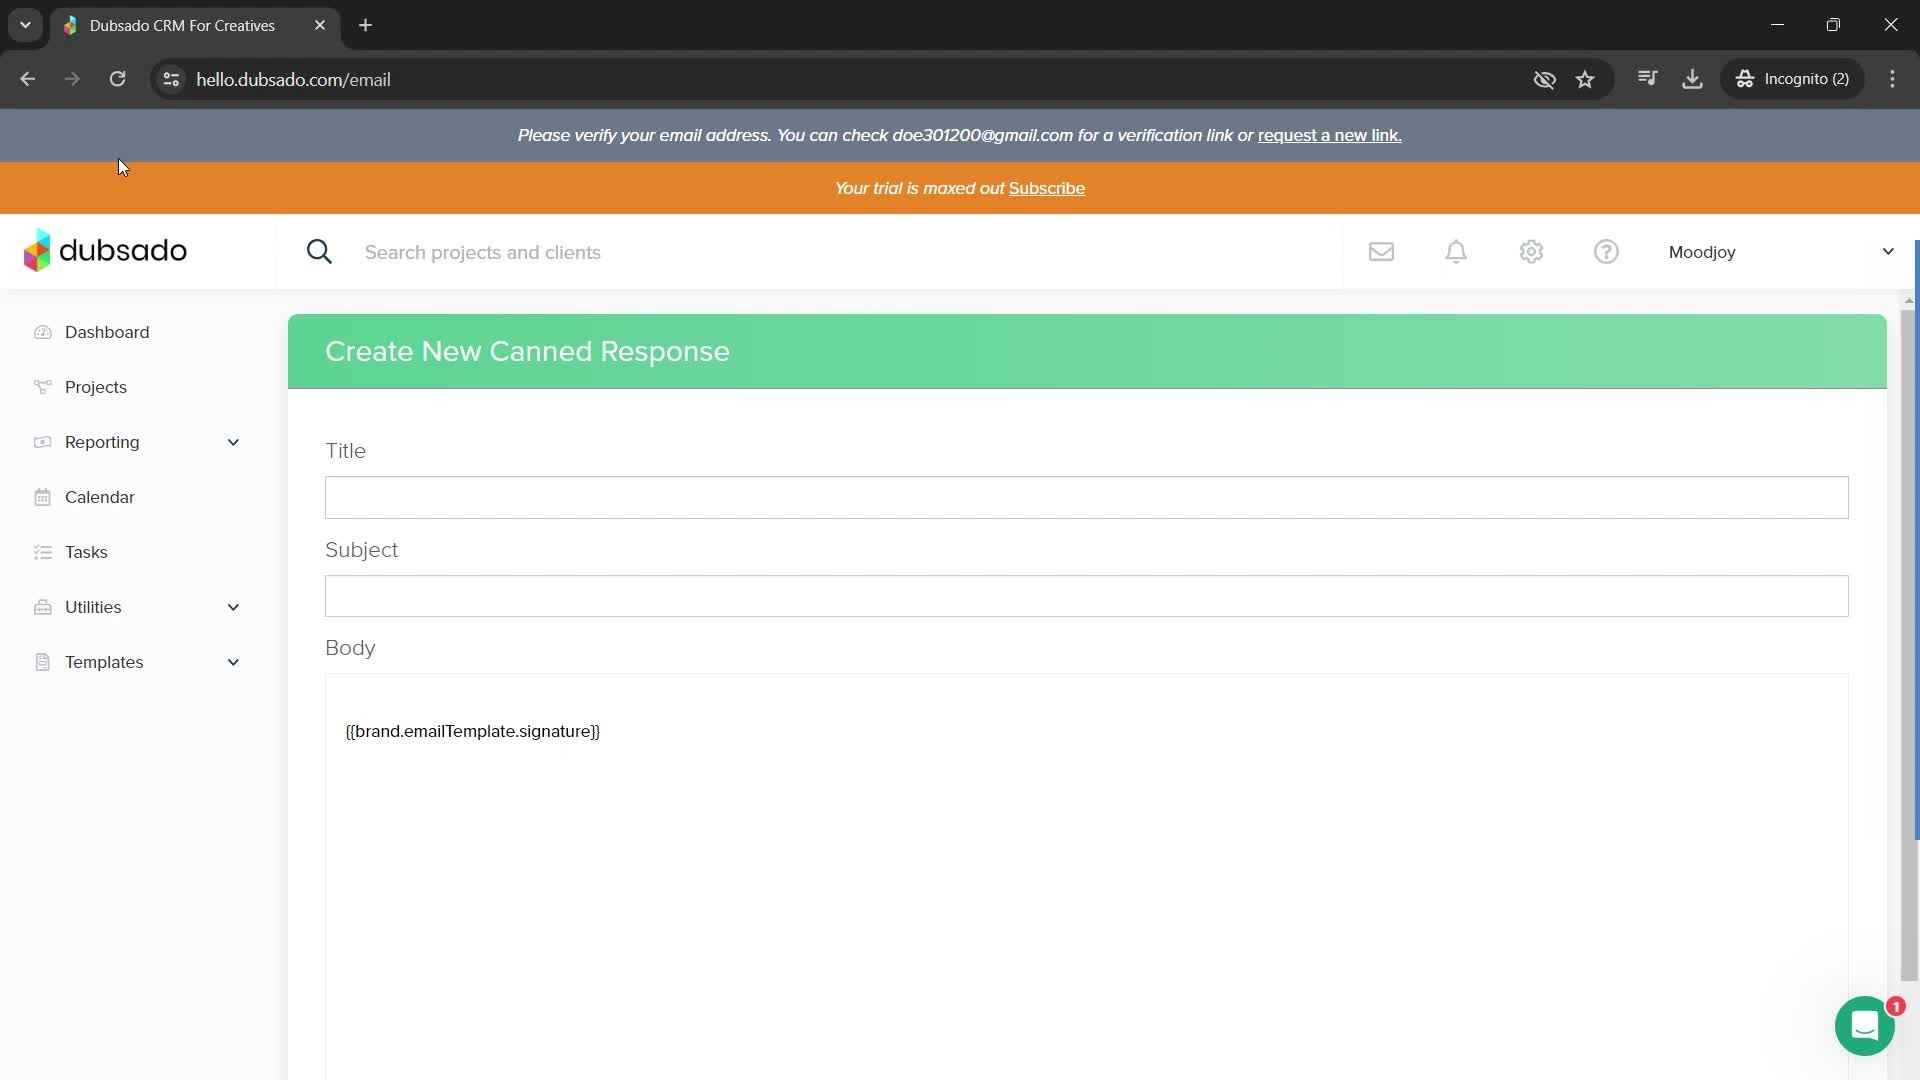Expand the Reporting menu chevron
The width and height of the screenshot is (1920, 1080).
(x=233, y=442)
